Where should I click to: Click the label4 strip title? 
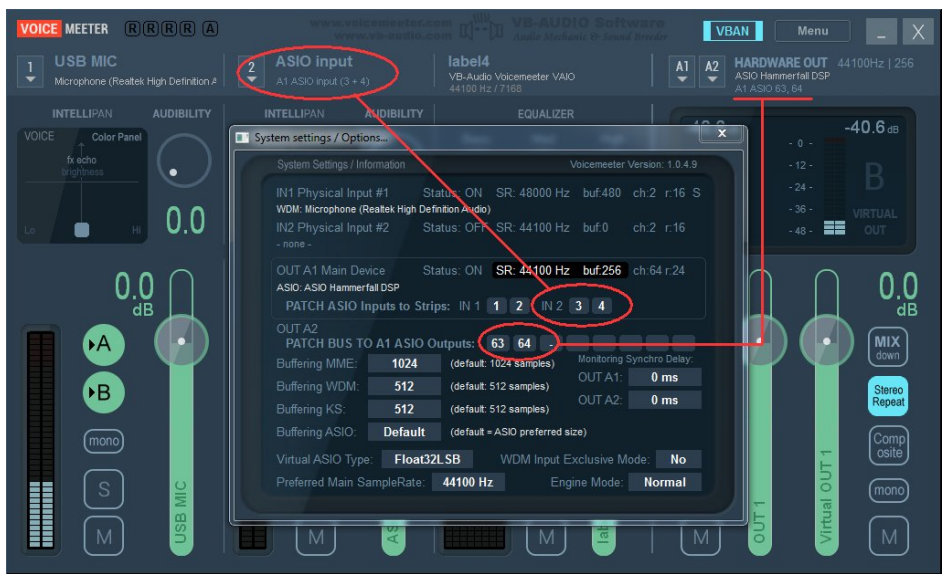[x=468, y=62]
